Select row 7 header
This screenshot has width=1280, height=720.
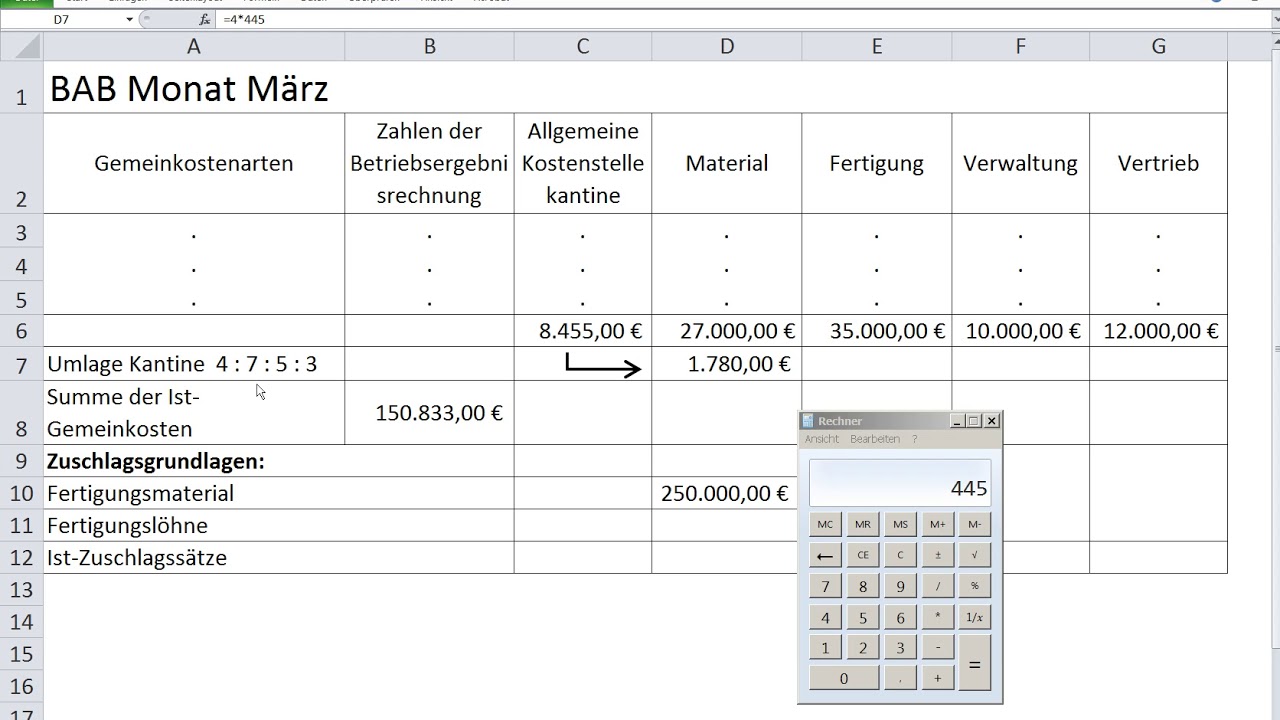tap(22, 364)
